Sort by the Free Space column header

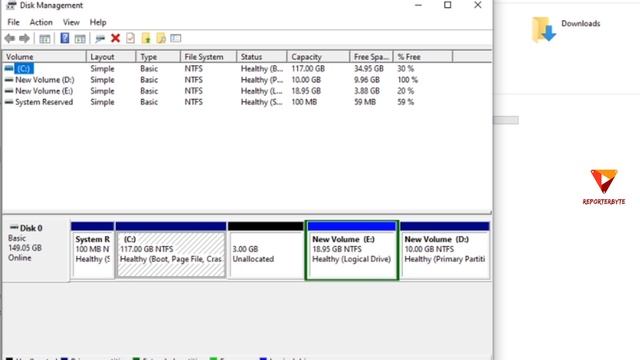371,57
